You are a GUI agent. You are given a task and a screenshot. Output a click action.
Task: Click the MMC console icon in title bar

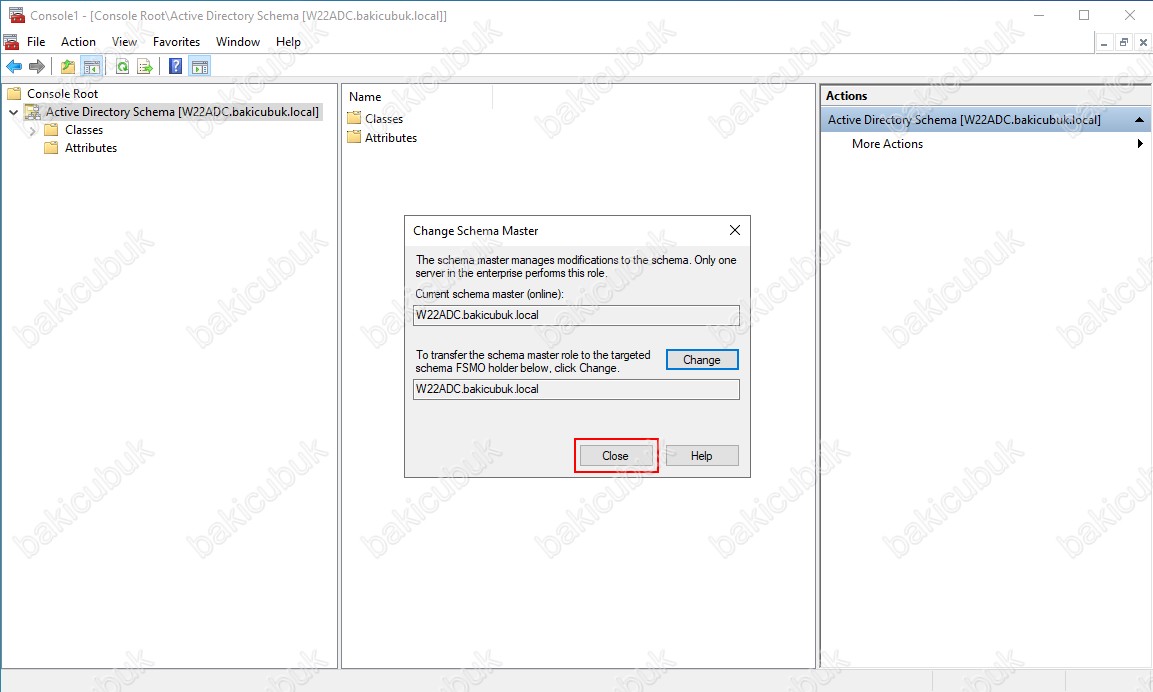coord(16,15)
